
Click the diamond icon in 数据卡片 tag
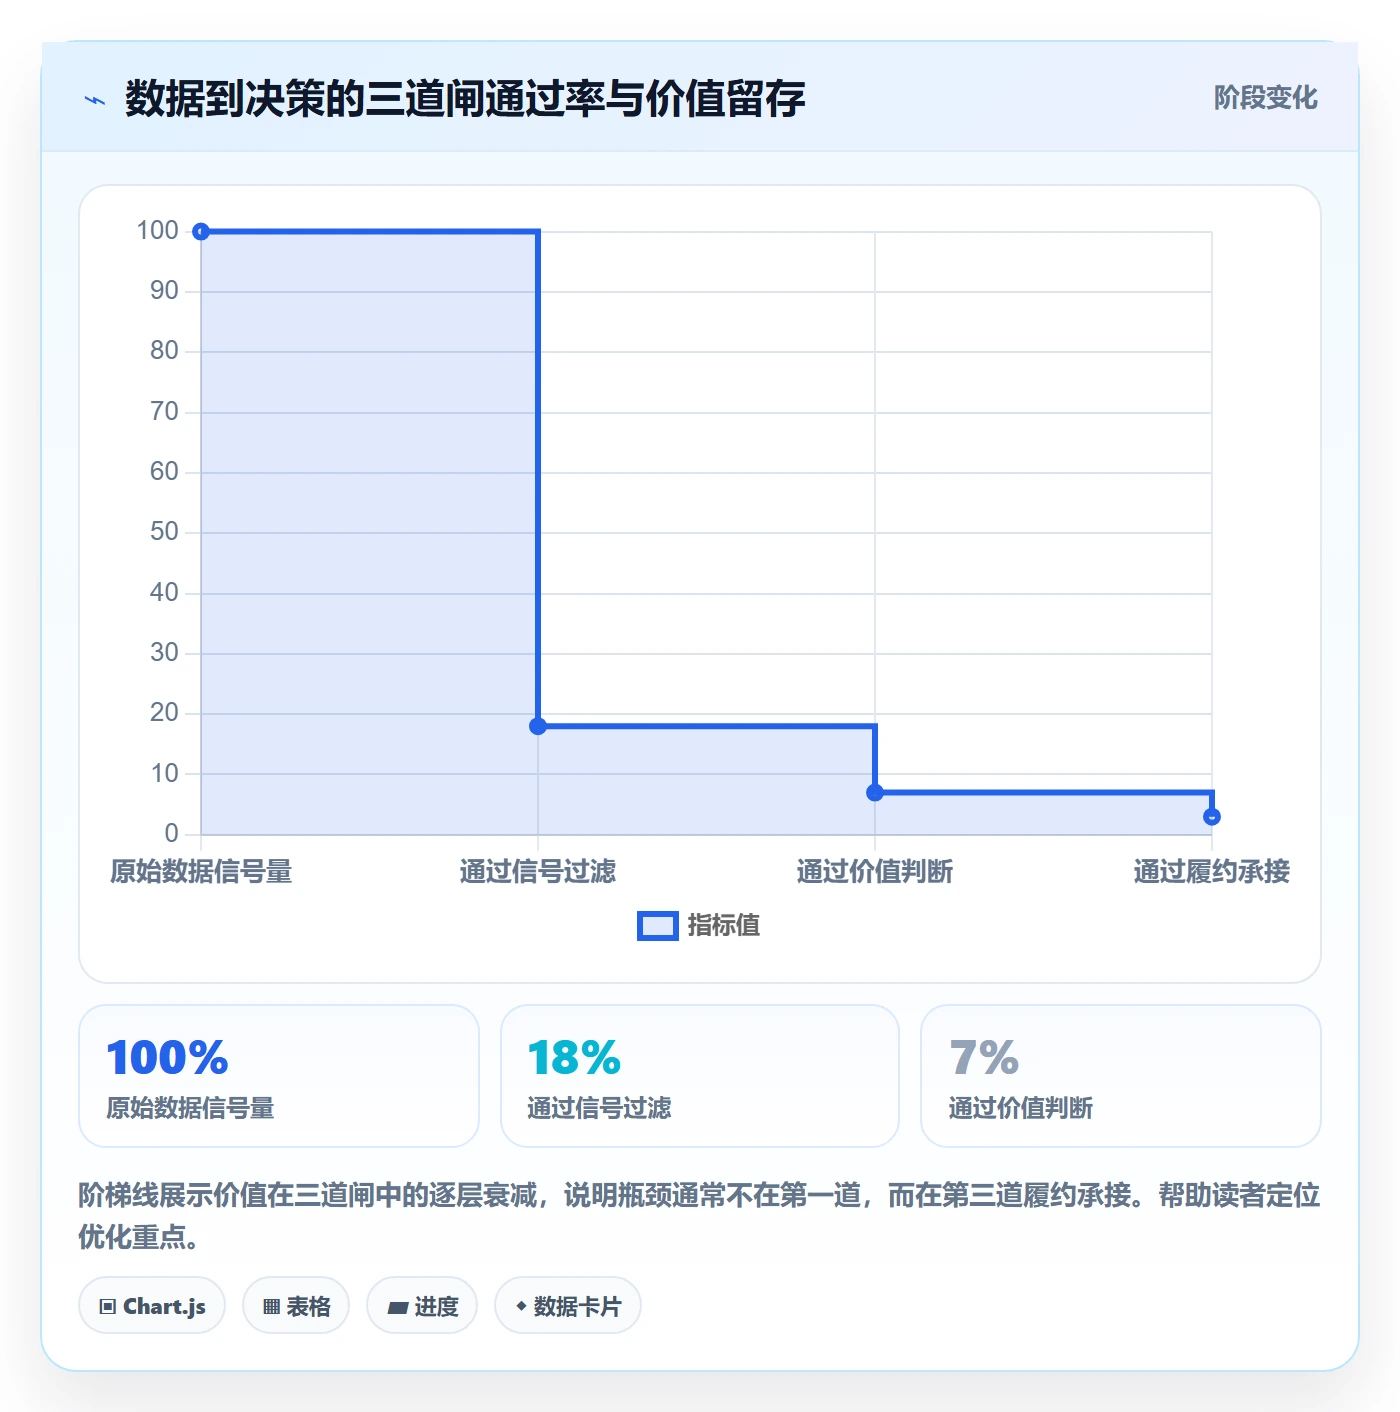(521, 1306)
